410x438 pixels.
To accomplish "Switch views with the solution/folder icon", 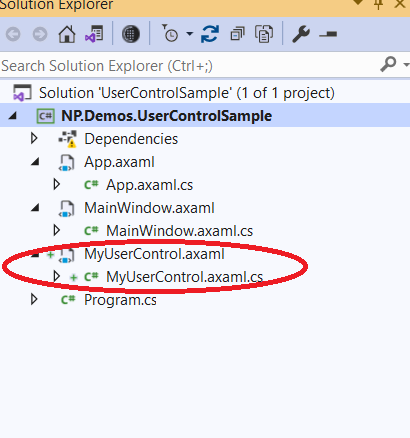I will point(95,34).
